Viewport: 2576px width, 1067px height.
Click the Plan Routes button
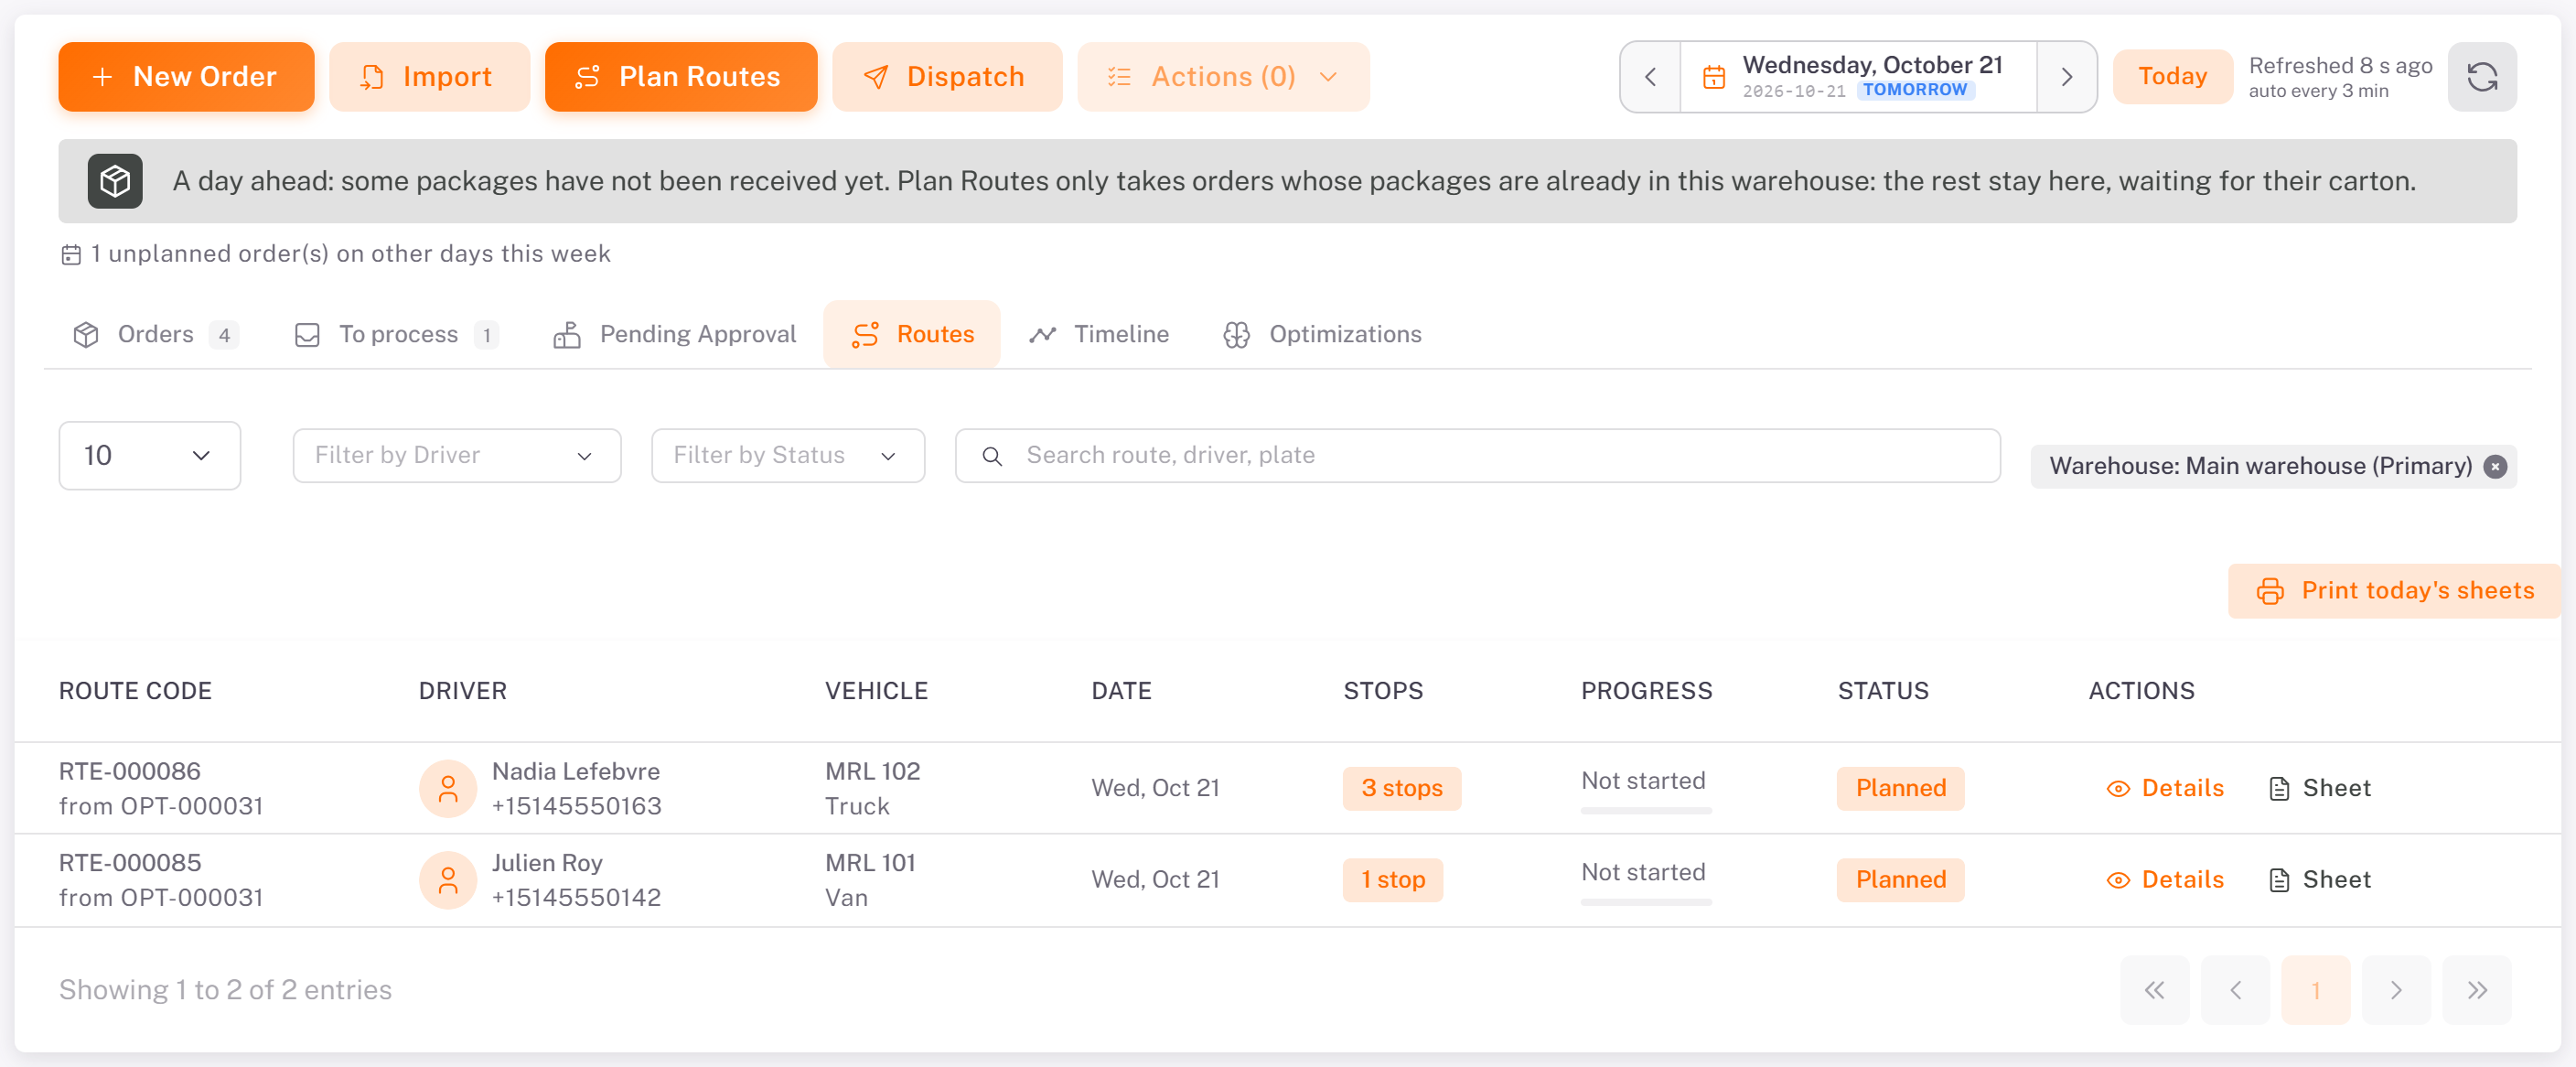[x=681, y=77]
